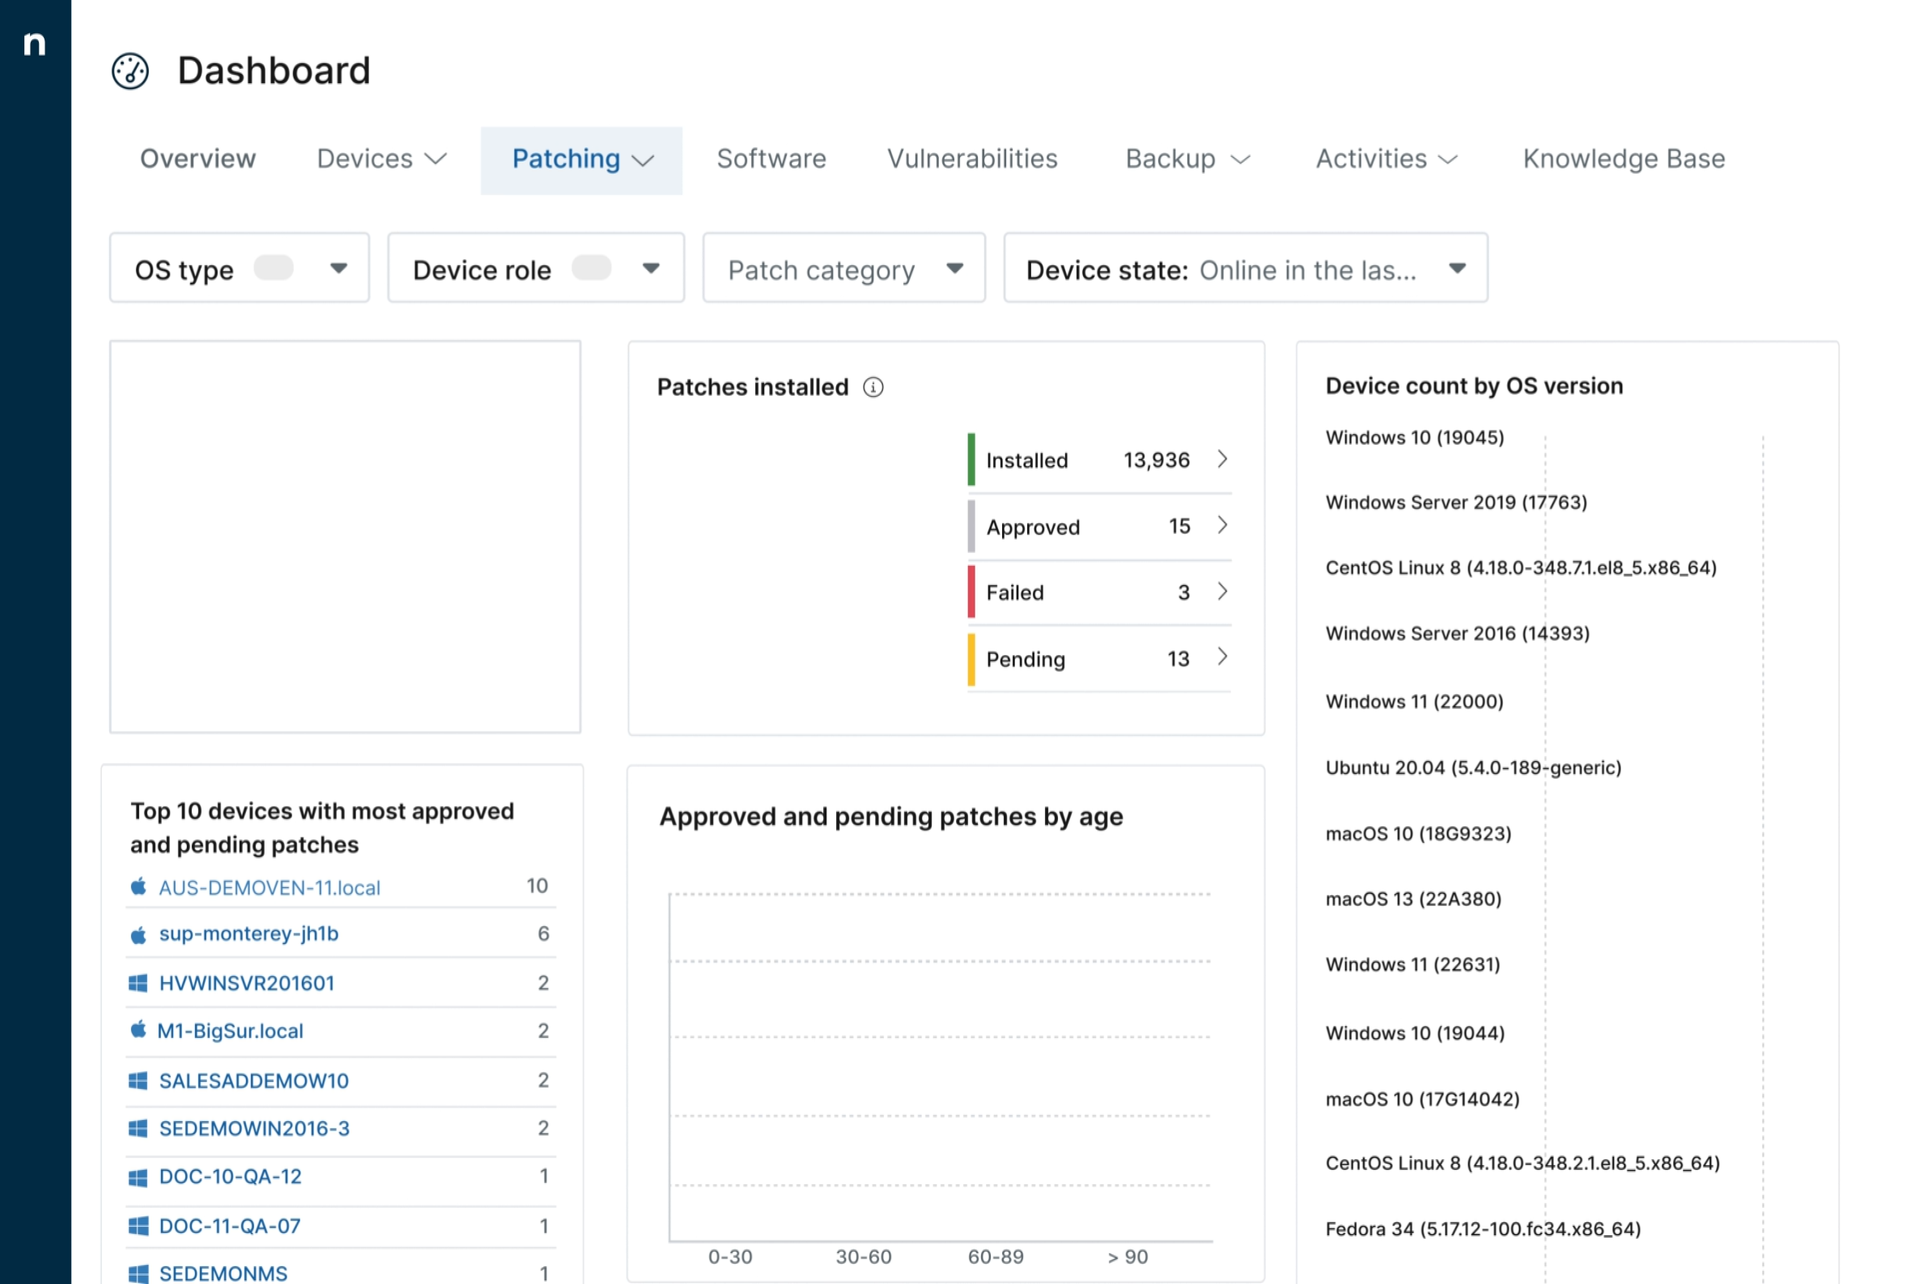The image size is (1920, 1284).
Task: Click the info icon beside Patches installed
Action: 873,387
